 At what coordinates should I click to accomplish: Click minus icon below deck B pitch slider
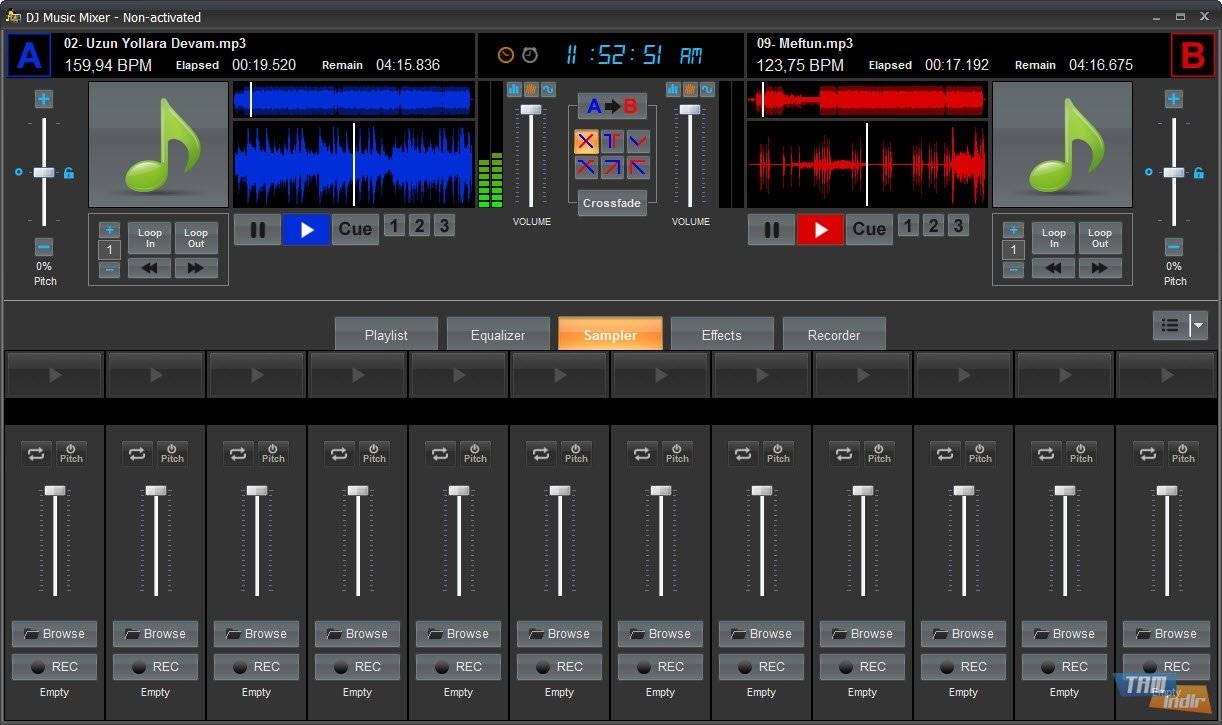coord(1174,247)
